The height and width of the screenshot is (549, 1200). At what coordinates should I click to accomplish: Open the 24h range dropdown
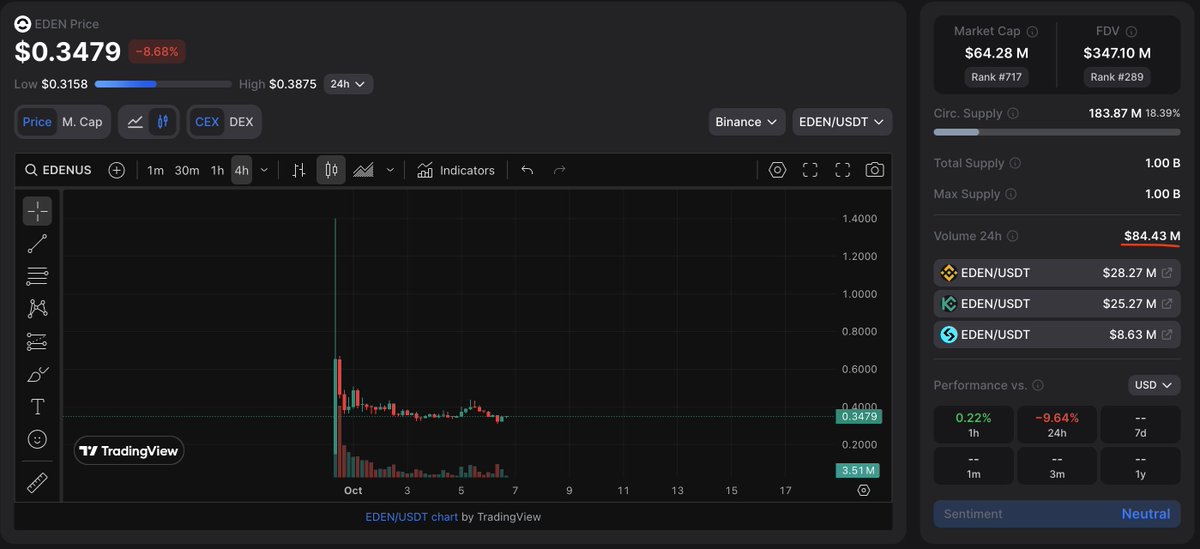(x=348, y=84)
